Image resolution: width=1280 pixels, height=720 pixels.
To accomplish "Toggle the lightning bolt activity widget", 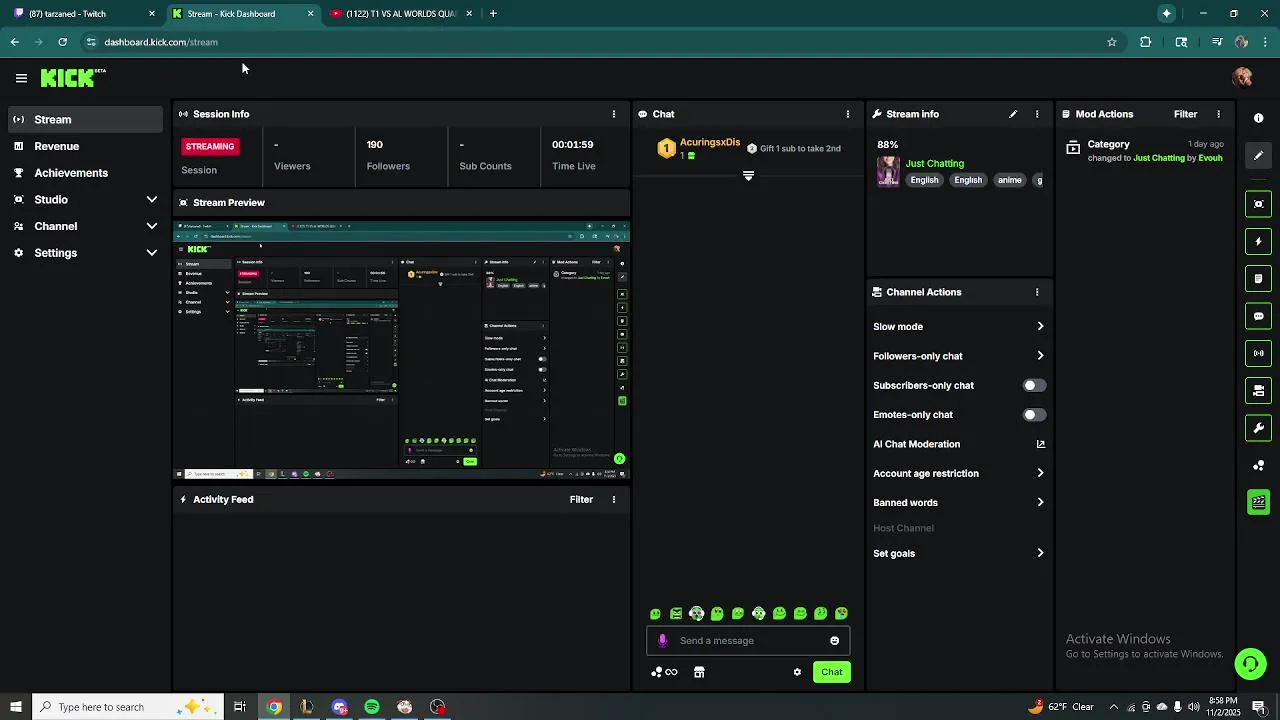I will pyautogui.click(x=1259, y=241).
